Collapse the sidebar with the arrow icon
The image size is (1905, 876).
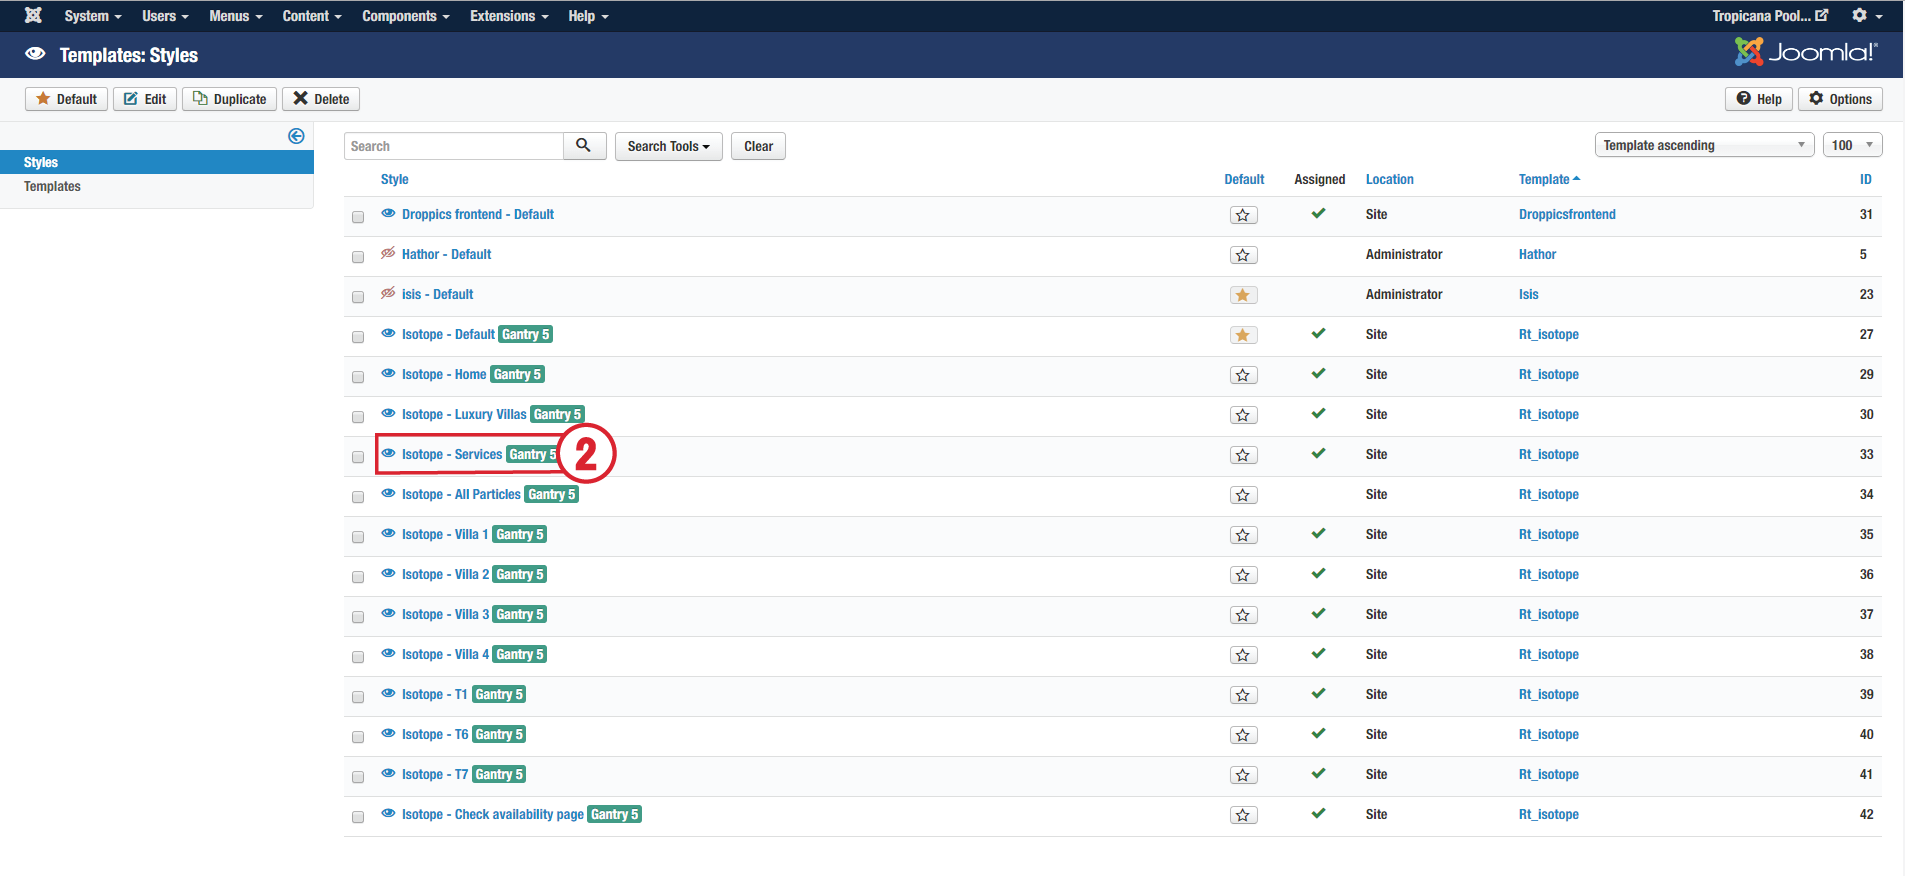(x=296, y=136)
